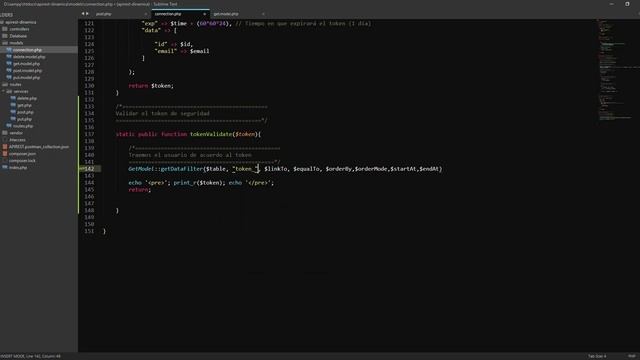Click the $linkTo argument on line 142
This screenshot has height=360, width=640.
coord(276,169)
